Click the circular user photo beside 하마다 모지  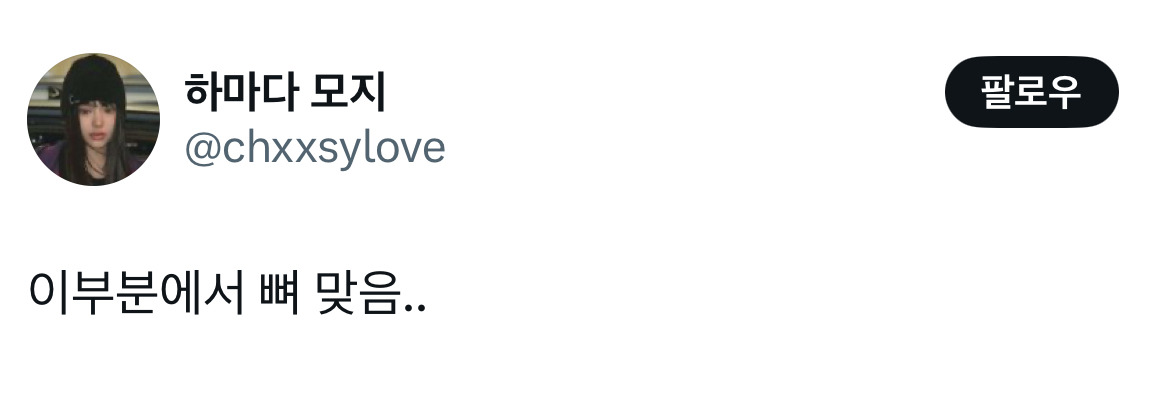pos(93,119)
